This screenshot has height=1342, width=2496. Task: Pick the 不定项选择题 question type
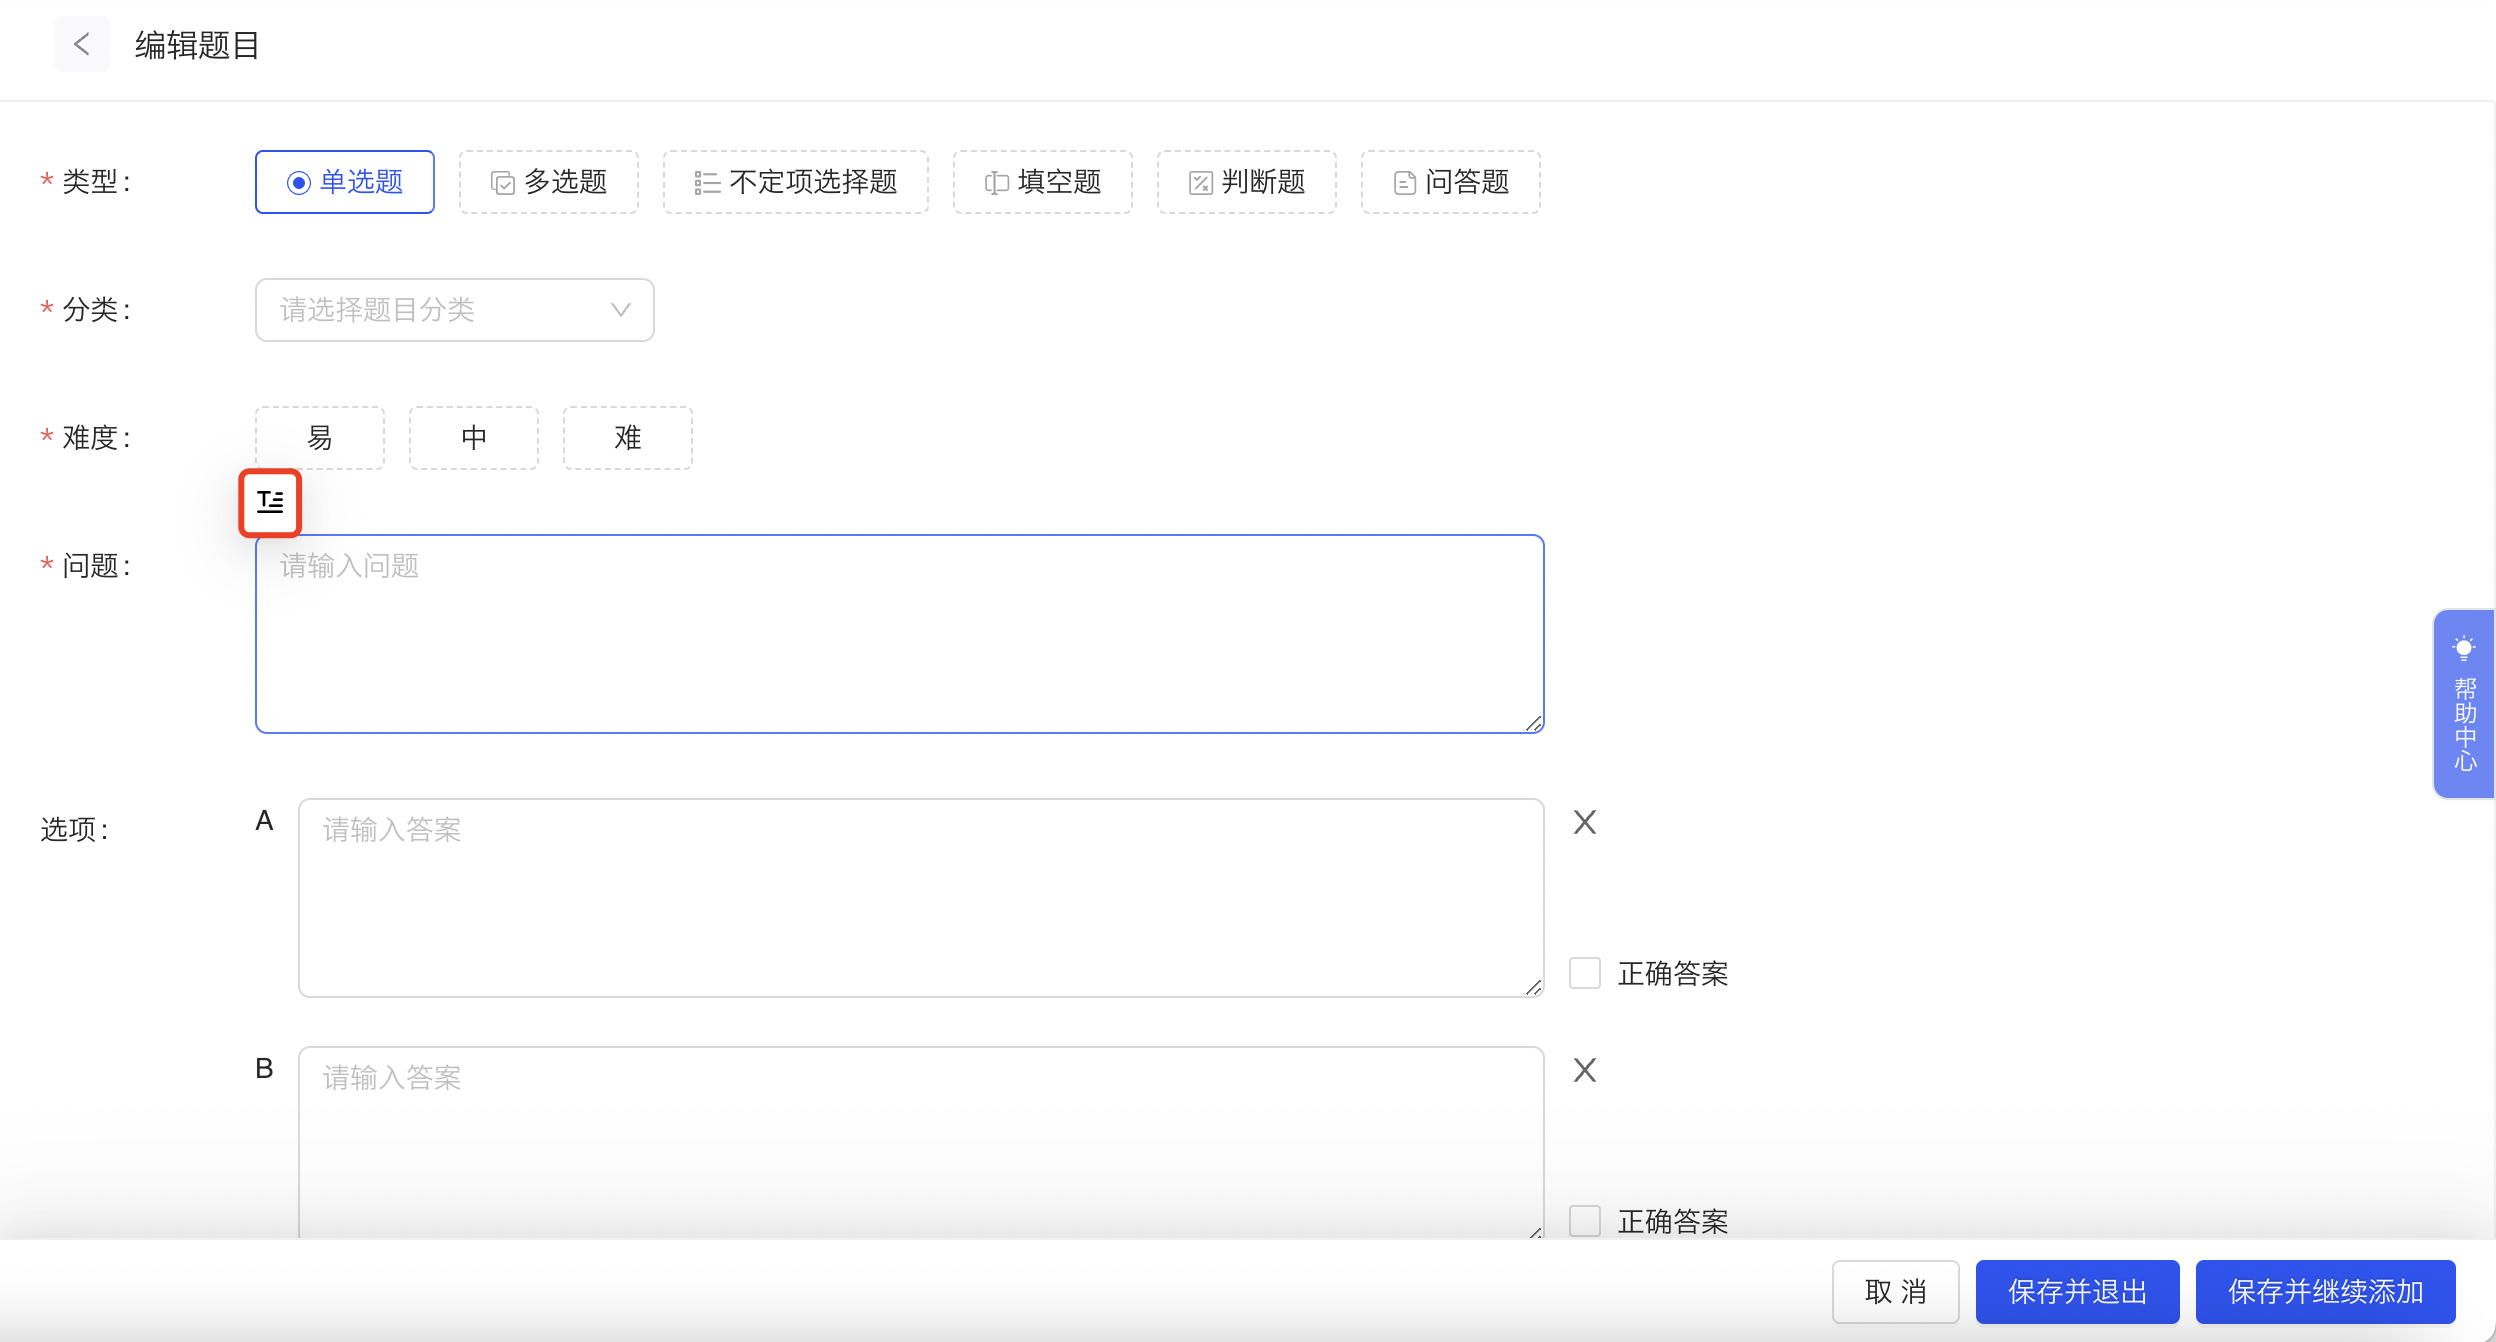tap(796, 182)
